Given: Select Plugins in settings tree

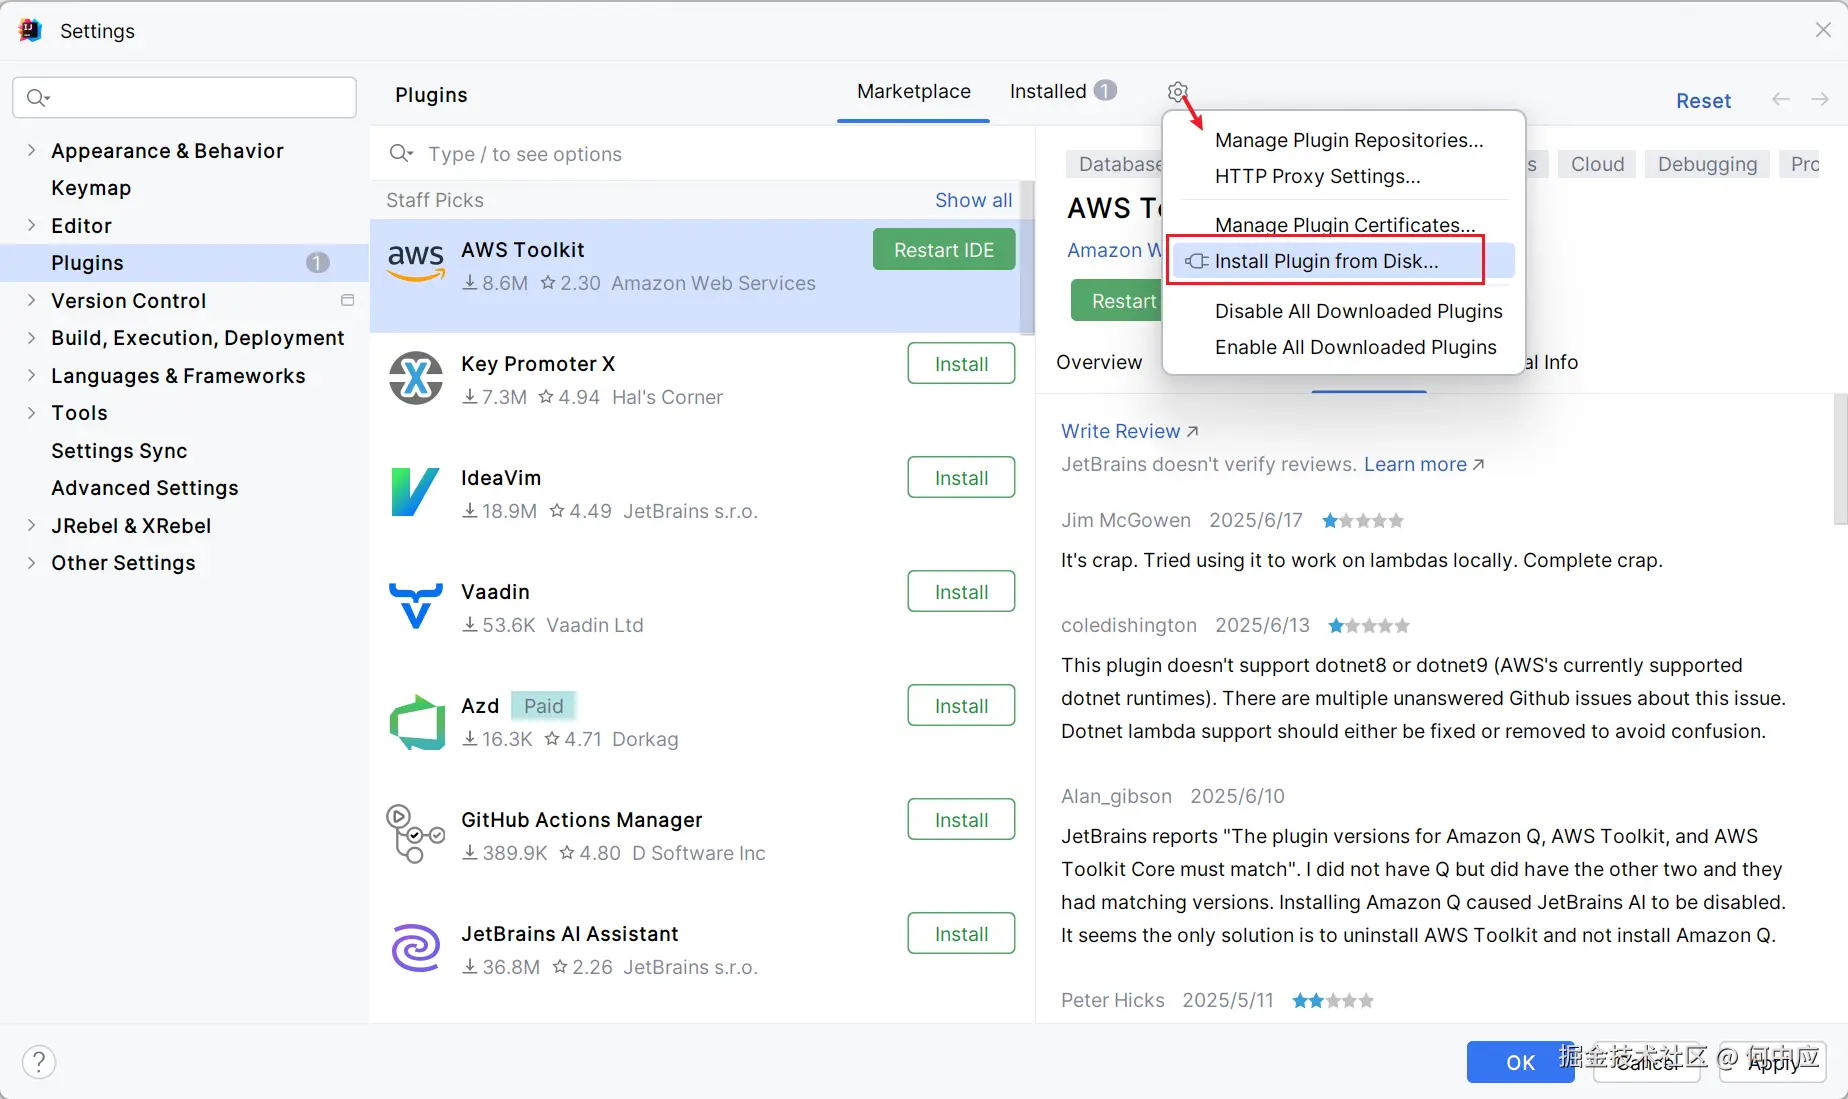Looking at the screenshot, I should tap(184, 263).
